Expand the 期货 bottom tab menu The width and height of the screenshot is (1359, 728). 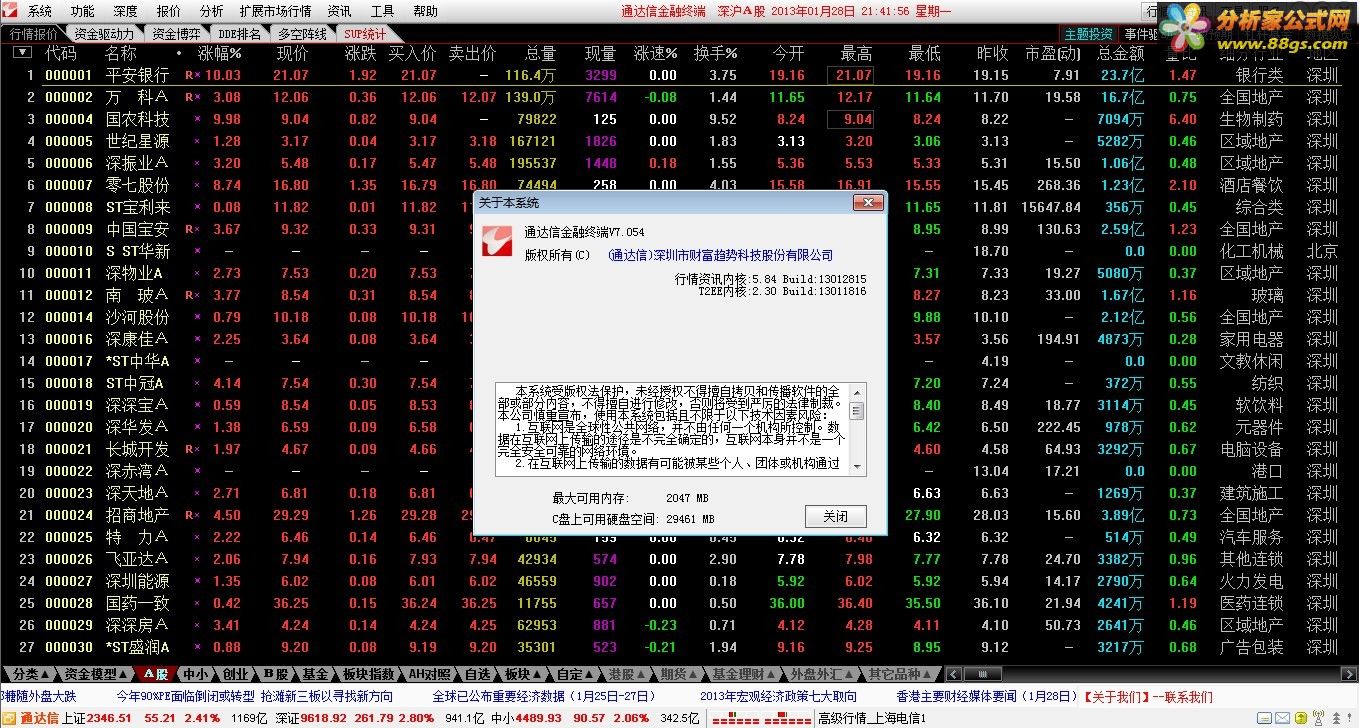point(680,674)
